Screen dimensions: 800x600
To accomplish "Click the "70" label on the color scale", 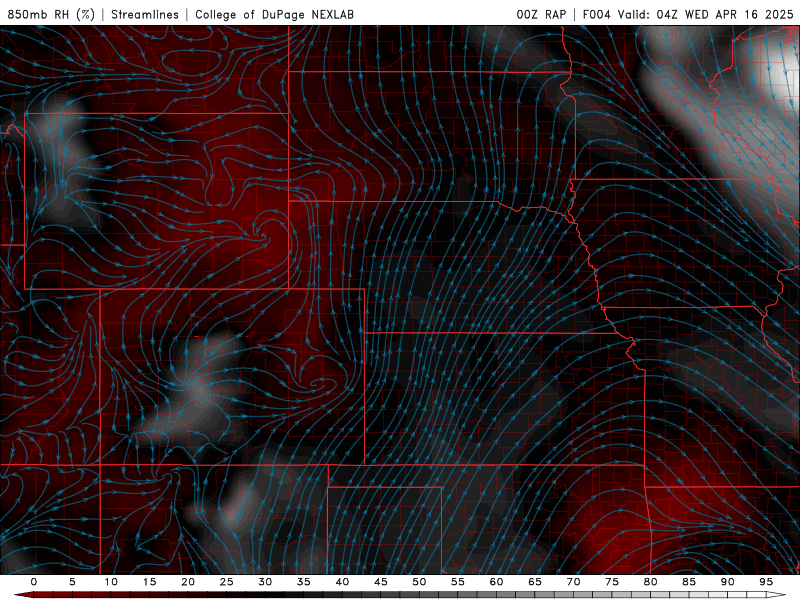I will (x=573, y=582).
